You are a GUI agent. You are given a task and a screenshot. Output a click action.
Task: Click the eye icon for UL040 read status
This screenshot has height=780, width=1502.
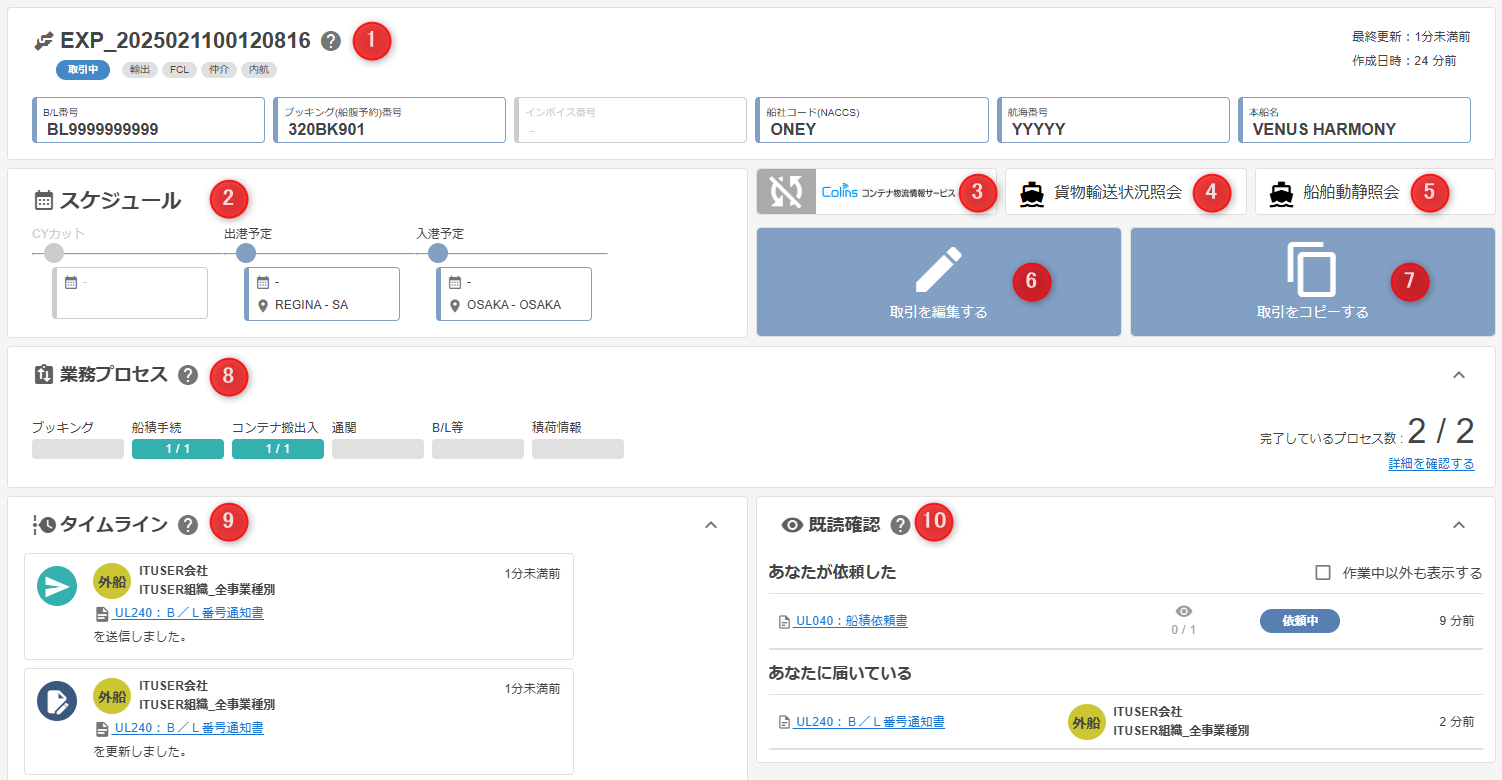tap(1184, 611)
